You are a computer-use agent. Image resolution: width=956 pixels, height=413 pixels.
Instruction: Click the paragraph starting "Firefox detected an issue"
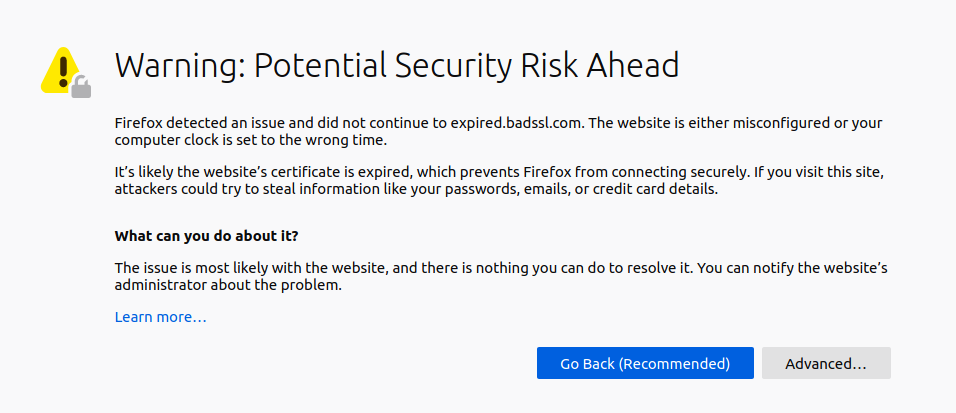pyautogui.click(x=499, y=131)
